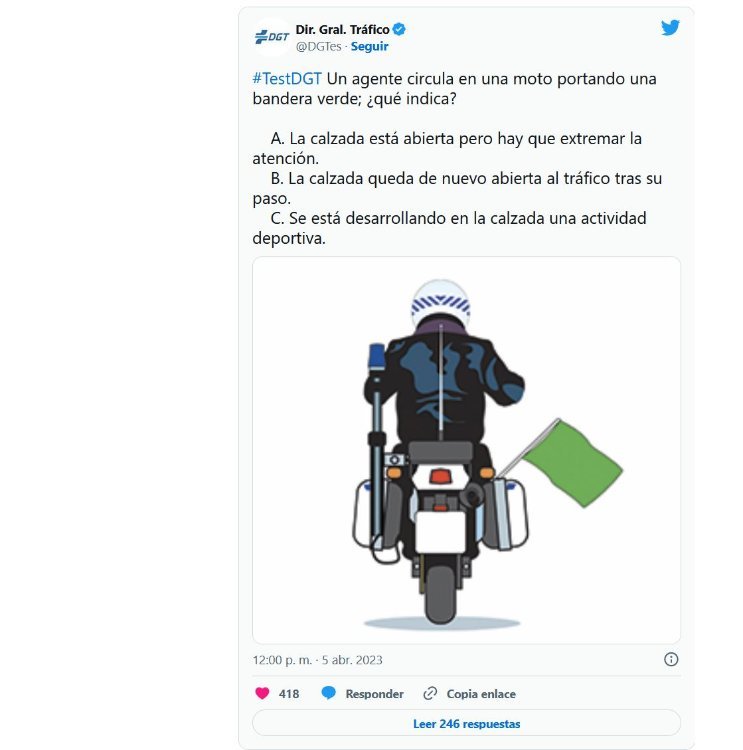Click the blue beacon light in the illustration
Screen dimensions: 743x750
click(x=377, y=355)
